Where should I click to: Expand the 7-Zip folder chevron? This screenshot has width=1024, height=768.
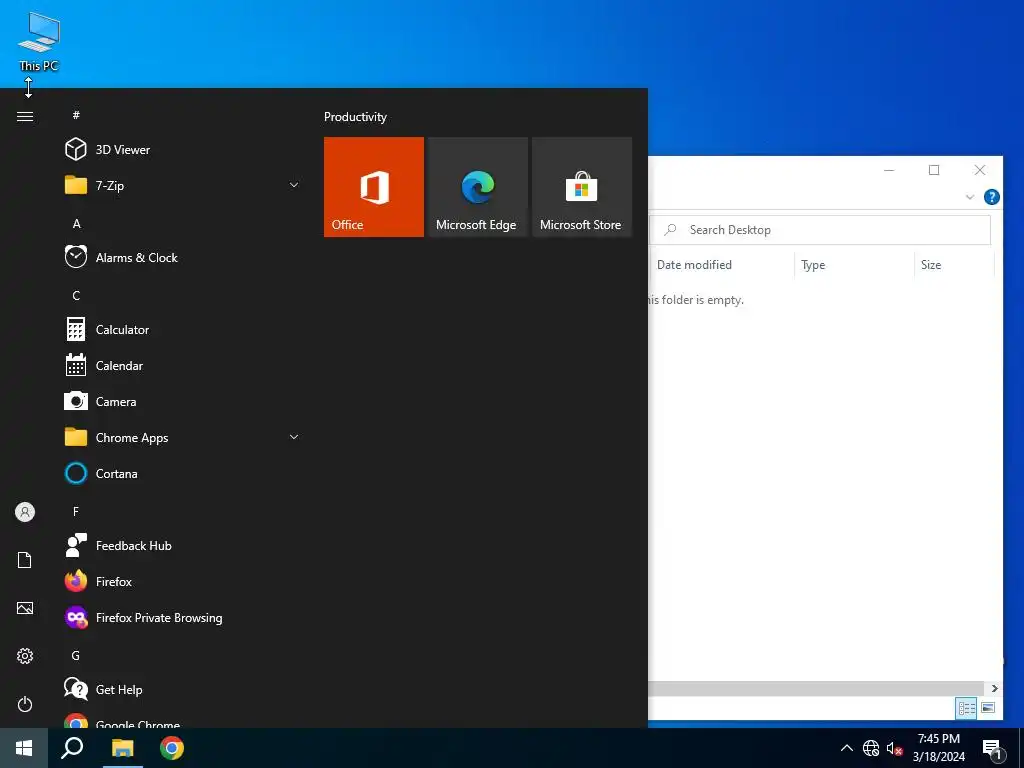pyautogui.click(x=294, y=185)
